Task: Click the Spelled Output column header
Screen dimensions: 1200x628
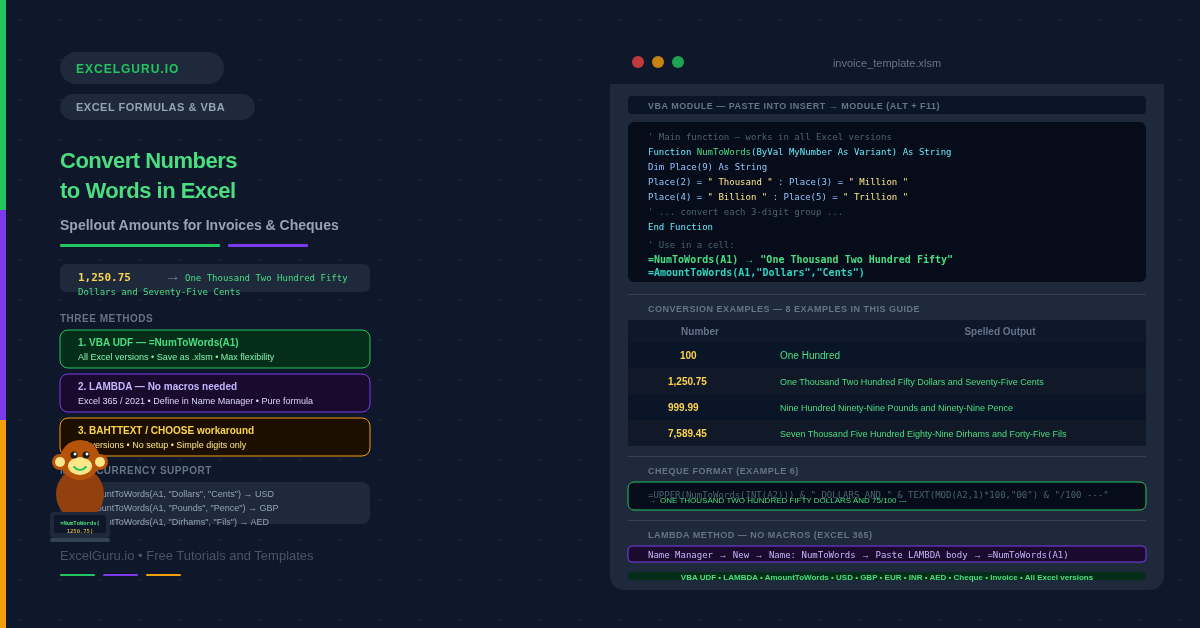Action: coord(999,331)
